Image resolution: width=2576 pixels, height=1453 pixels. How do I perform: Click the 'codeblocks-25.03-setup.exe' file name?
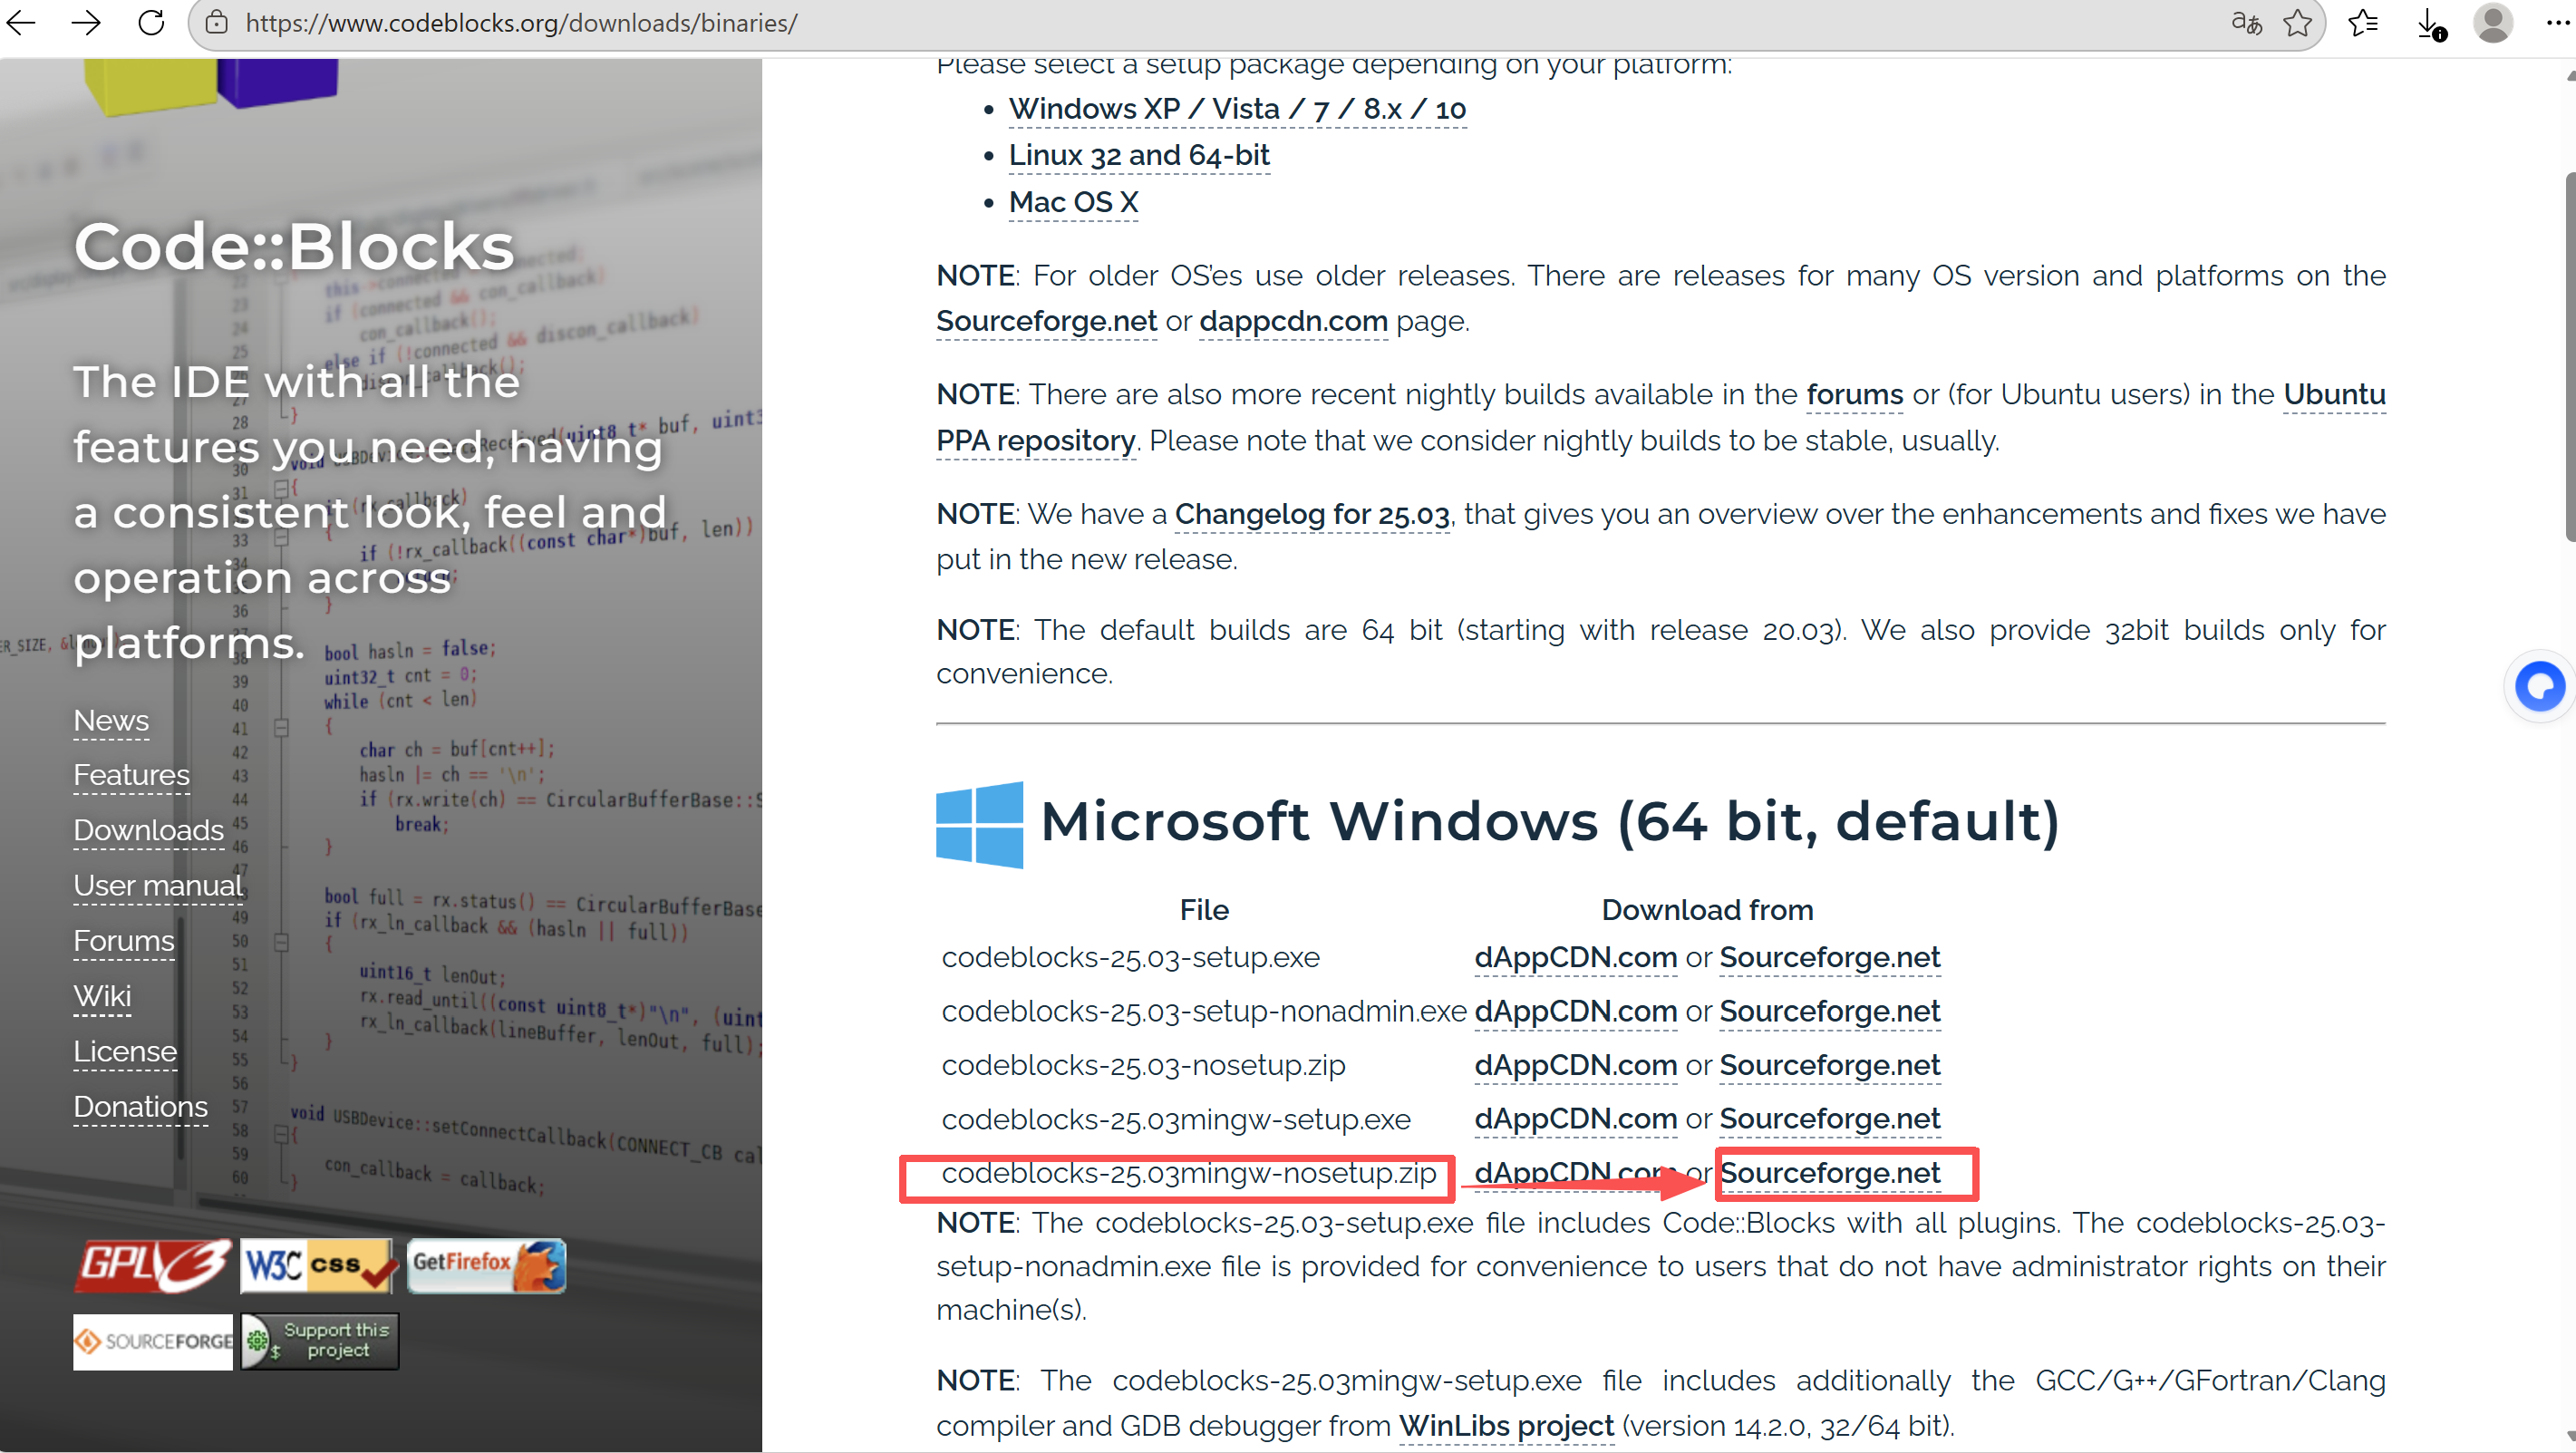coord(1130,957)
